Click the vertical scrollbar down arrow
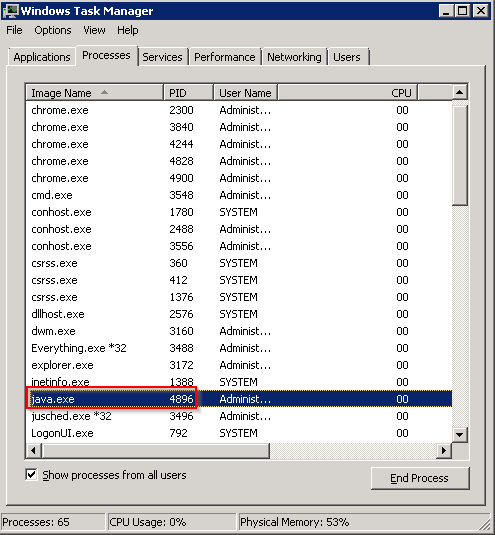495x535 pixels. [x=460, y=434]
